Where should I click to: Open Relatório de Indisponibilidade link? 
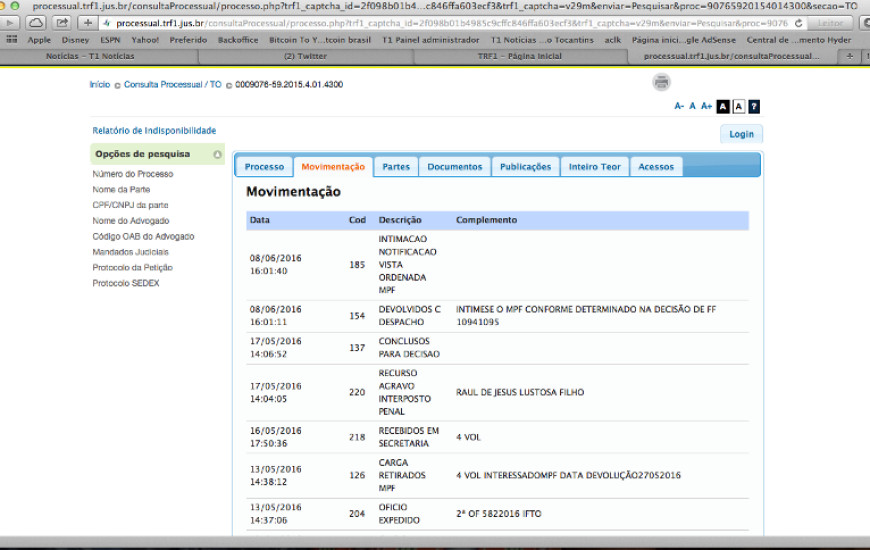[x=154, y=131]
